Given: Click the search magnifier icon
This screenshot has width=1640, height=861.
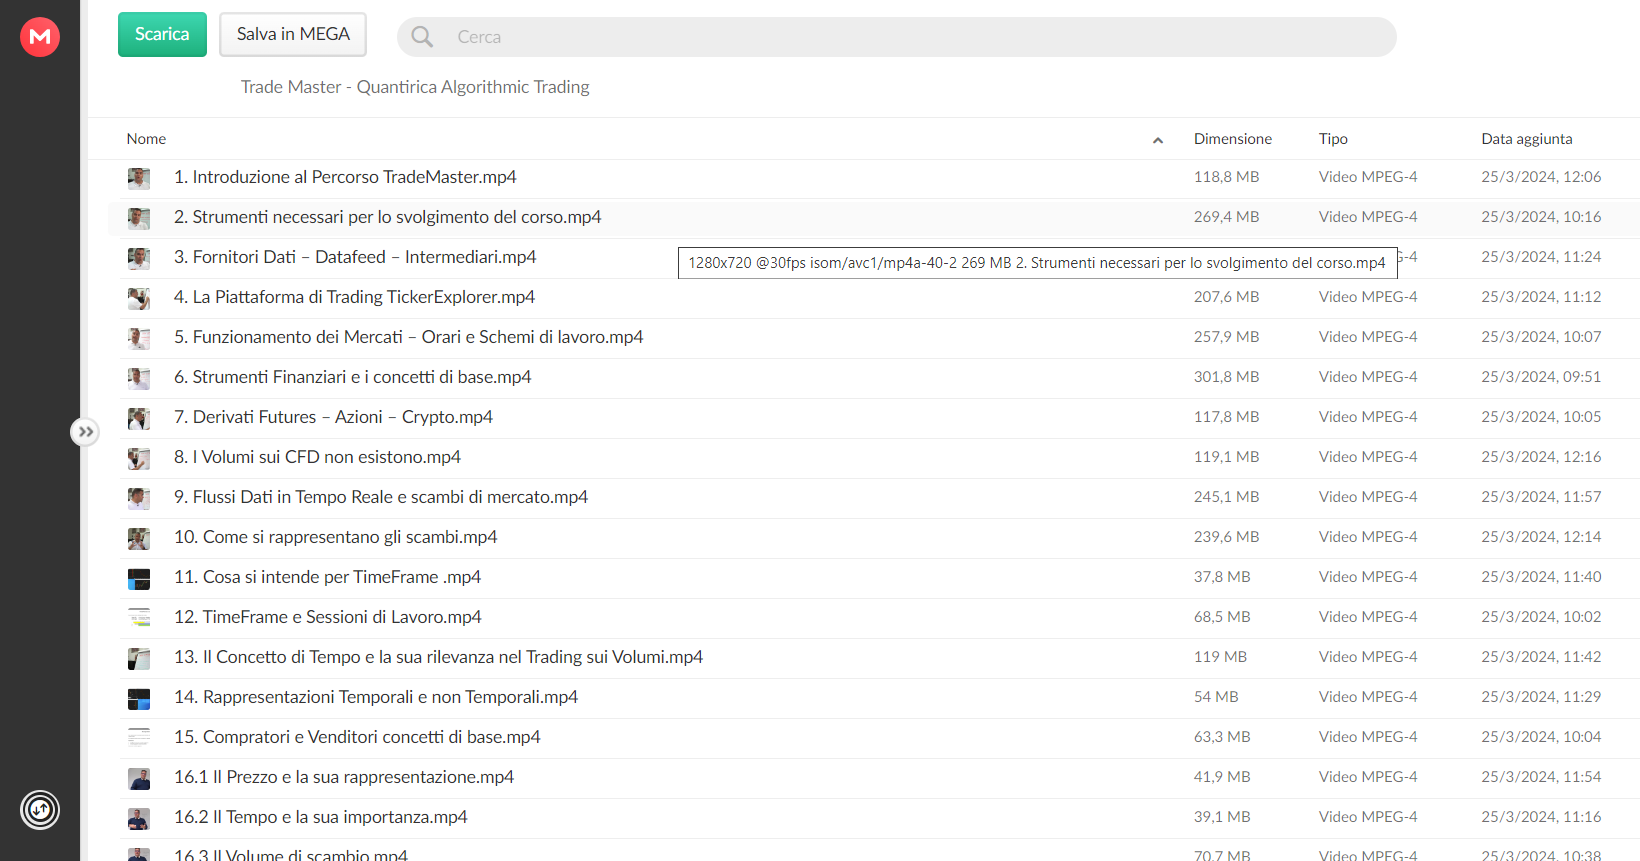Looking at the screenshot, I should (422, 37).
